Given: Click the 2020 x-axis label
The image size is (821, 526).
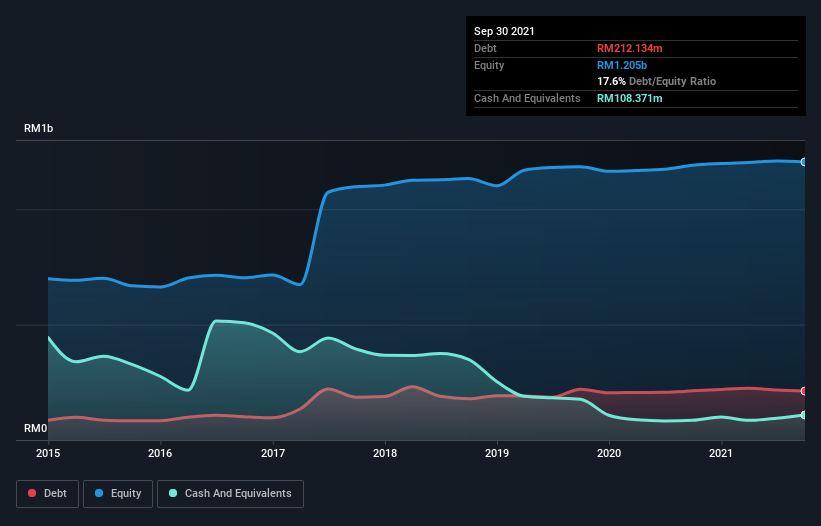Looking at the screenshot, I should [x=609, y=453].
